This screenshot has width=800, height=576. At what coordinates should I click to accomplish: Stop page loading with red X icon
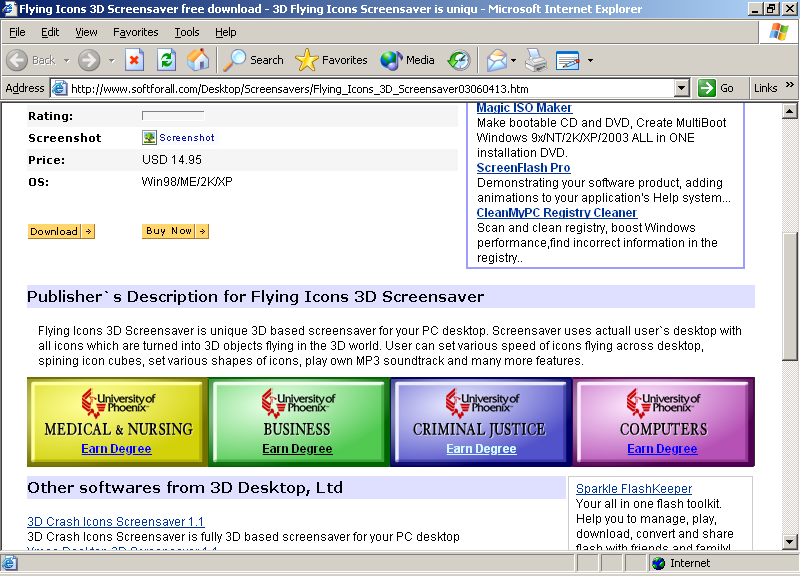point(134,60)
